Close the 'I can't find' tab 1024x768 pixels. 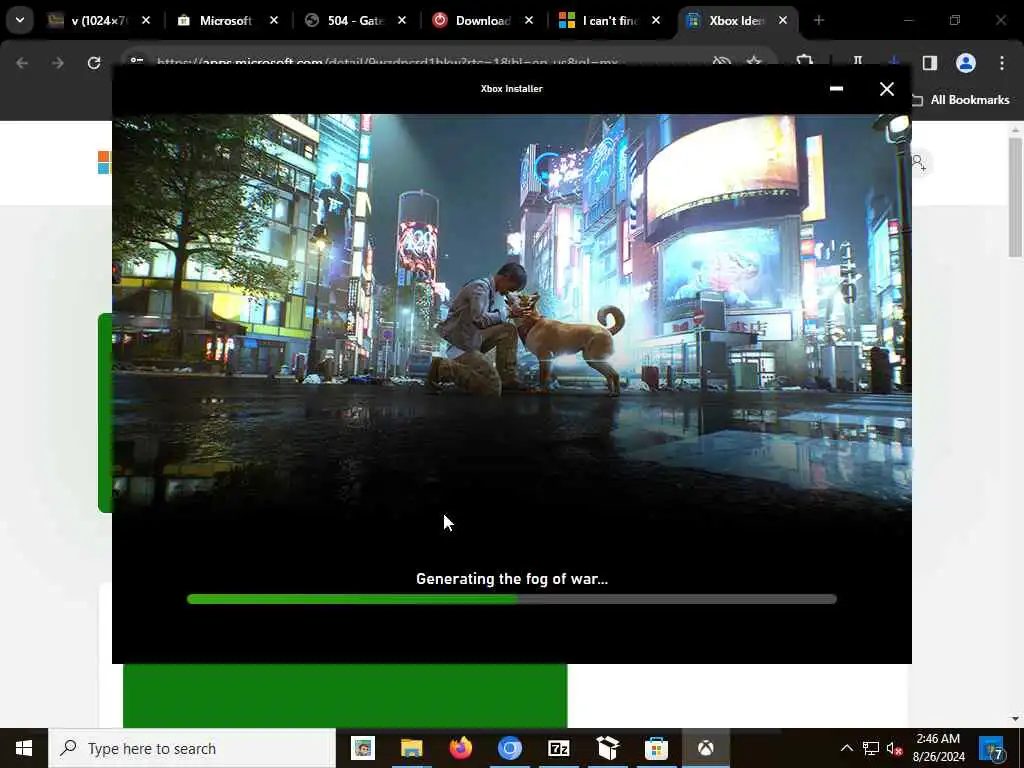tap(656, 20)
